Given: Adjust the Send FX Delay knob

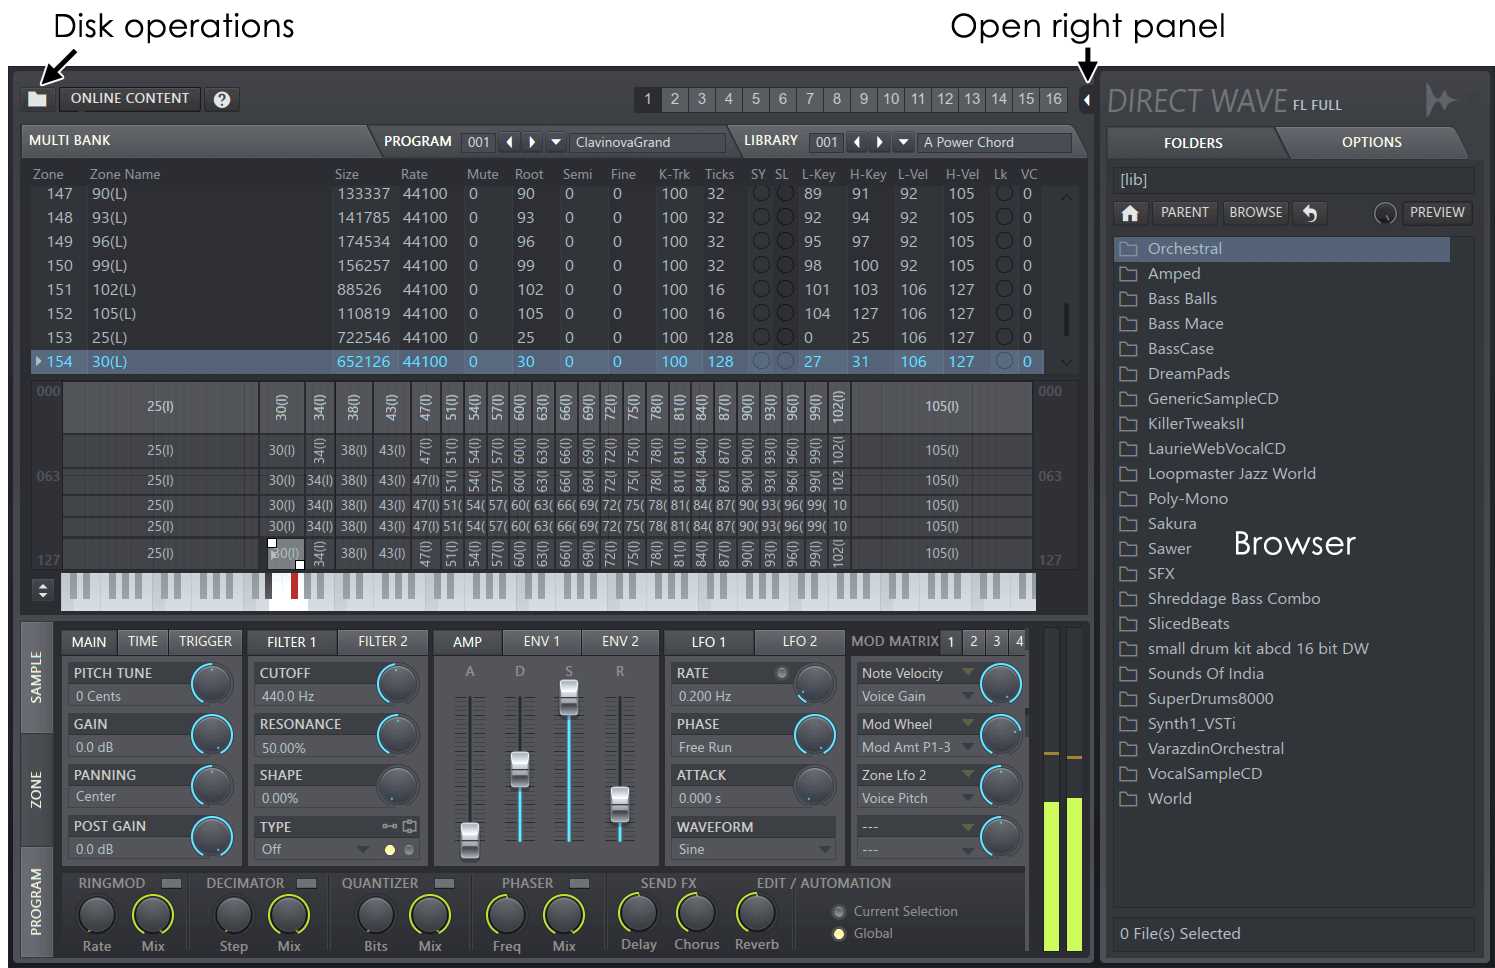Looking at the screenshot, I should point(637,912).
